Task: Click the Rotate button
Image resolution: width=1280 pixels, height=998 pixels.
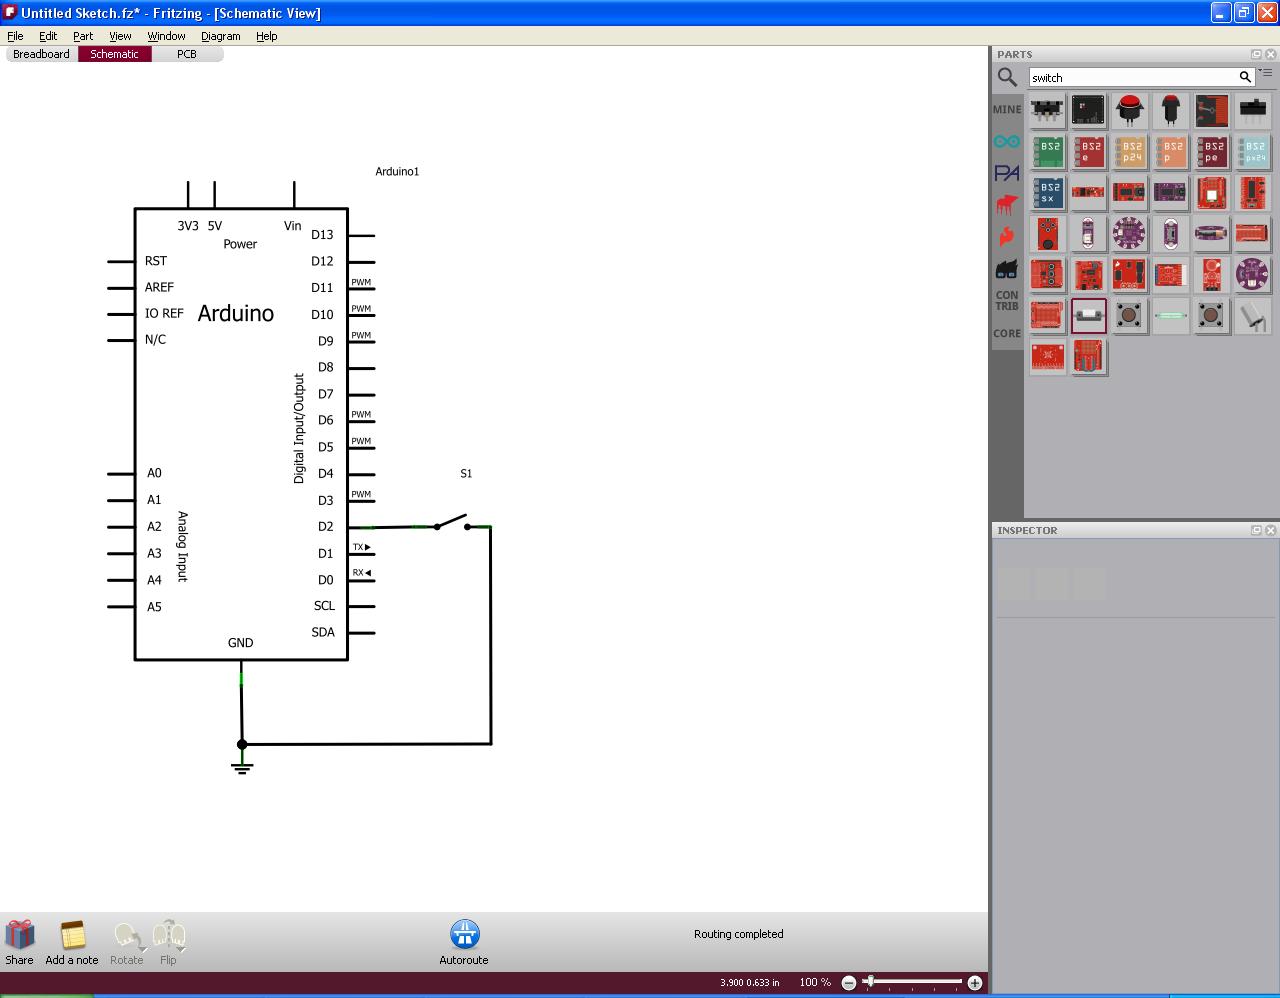Action: pos(126,943)
